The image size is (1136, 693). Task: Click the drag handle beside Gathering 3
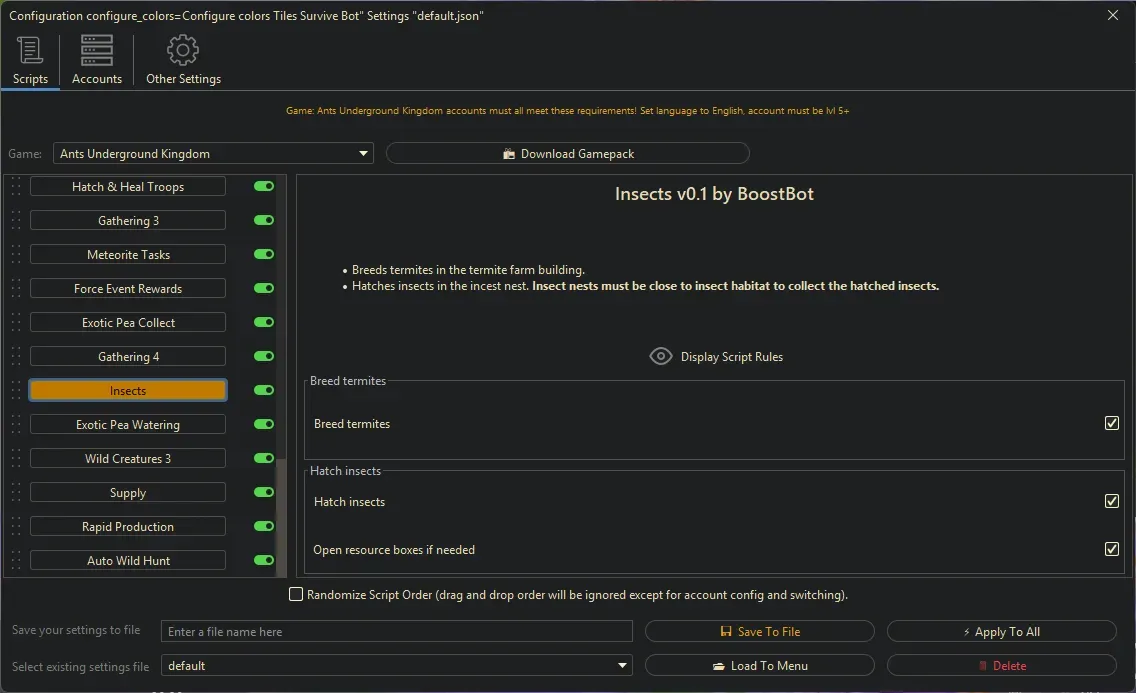(x=16, y=221)
